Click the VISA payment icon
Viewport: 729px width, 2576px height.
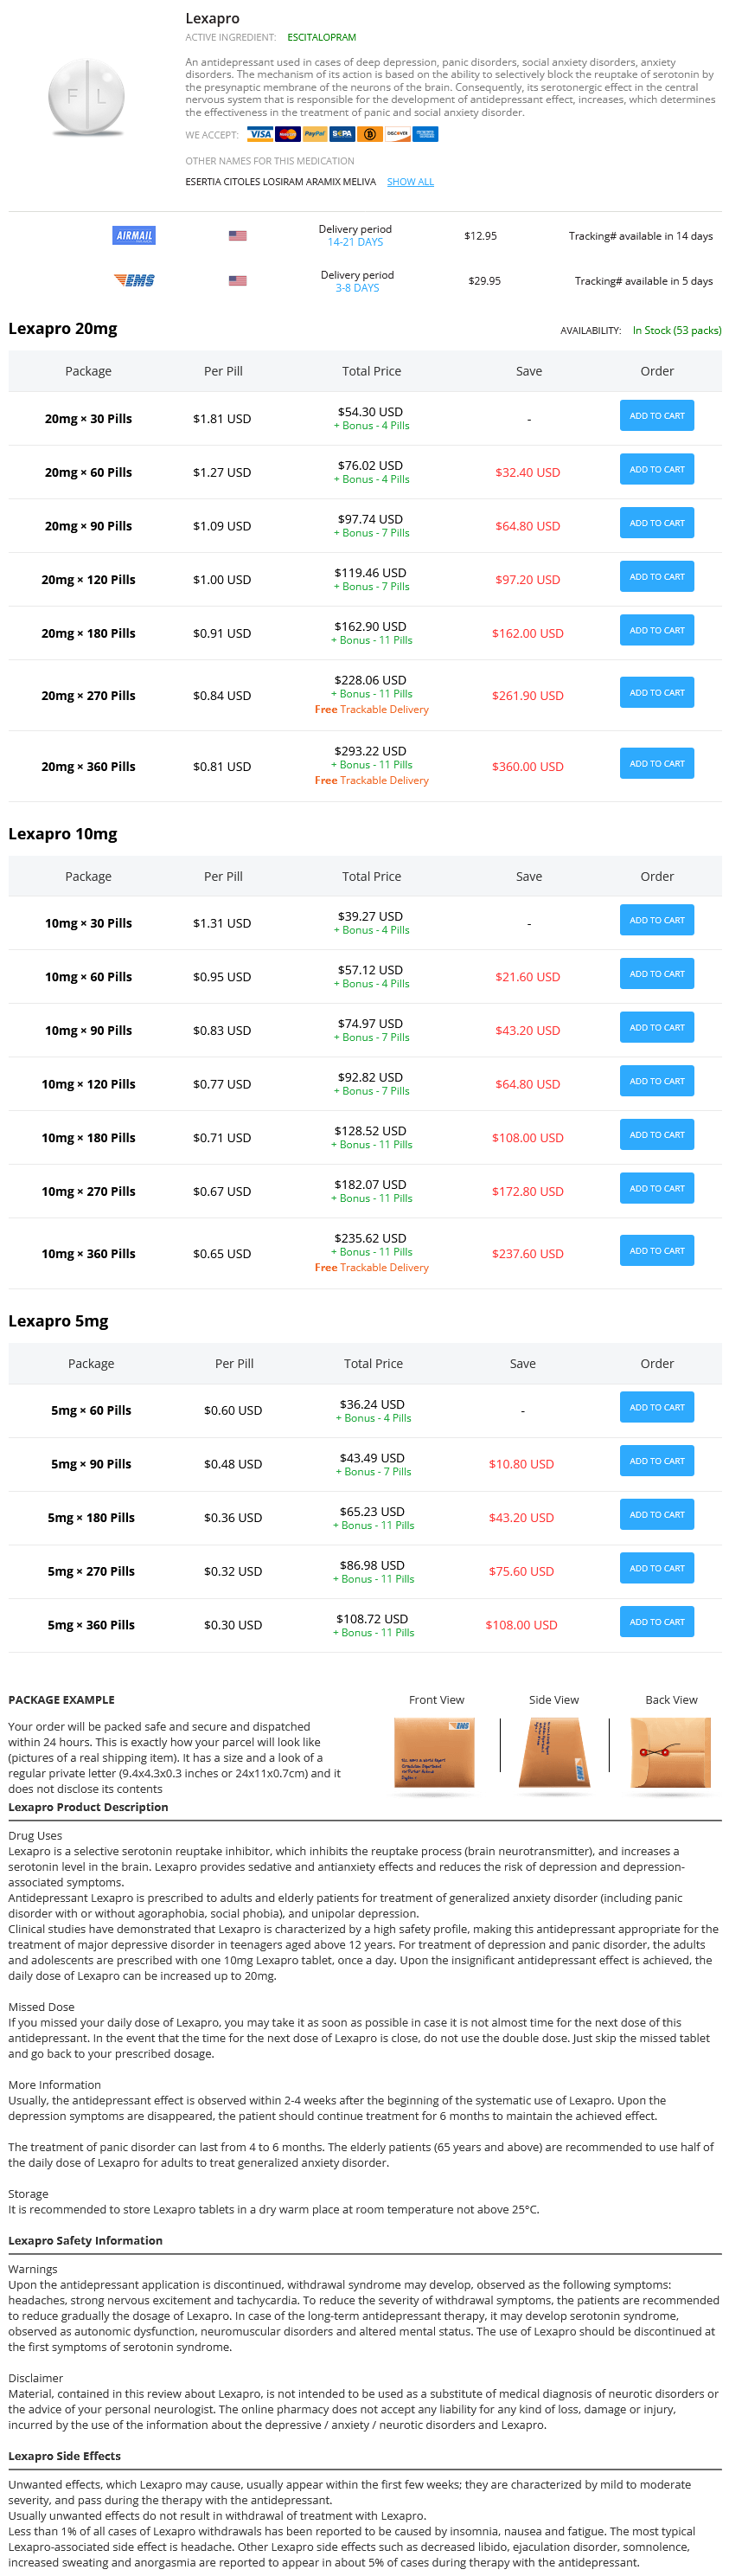tap(260, 134)
